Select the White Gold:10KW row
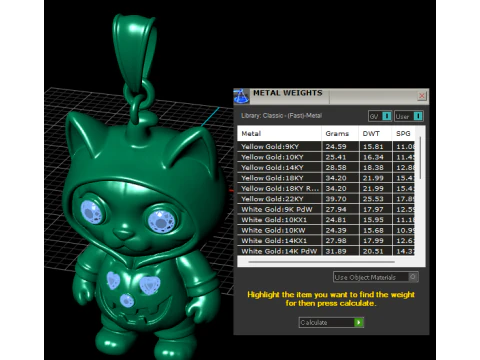Image resolution: width=480 pixels, height=360 pixels. click(326, 230)
